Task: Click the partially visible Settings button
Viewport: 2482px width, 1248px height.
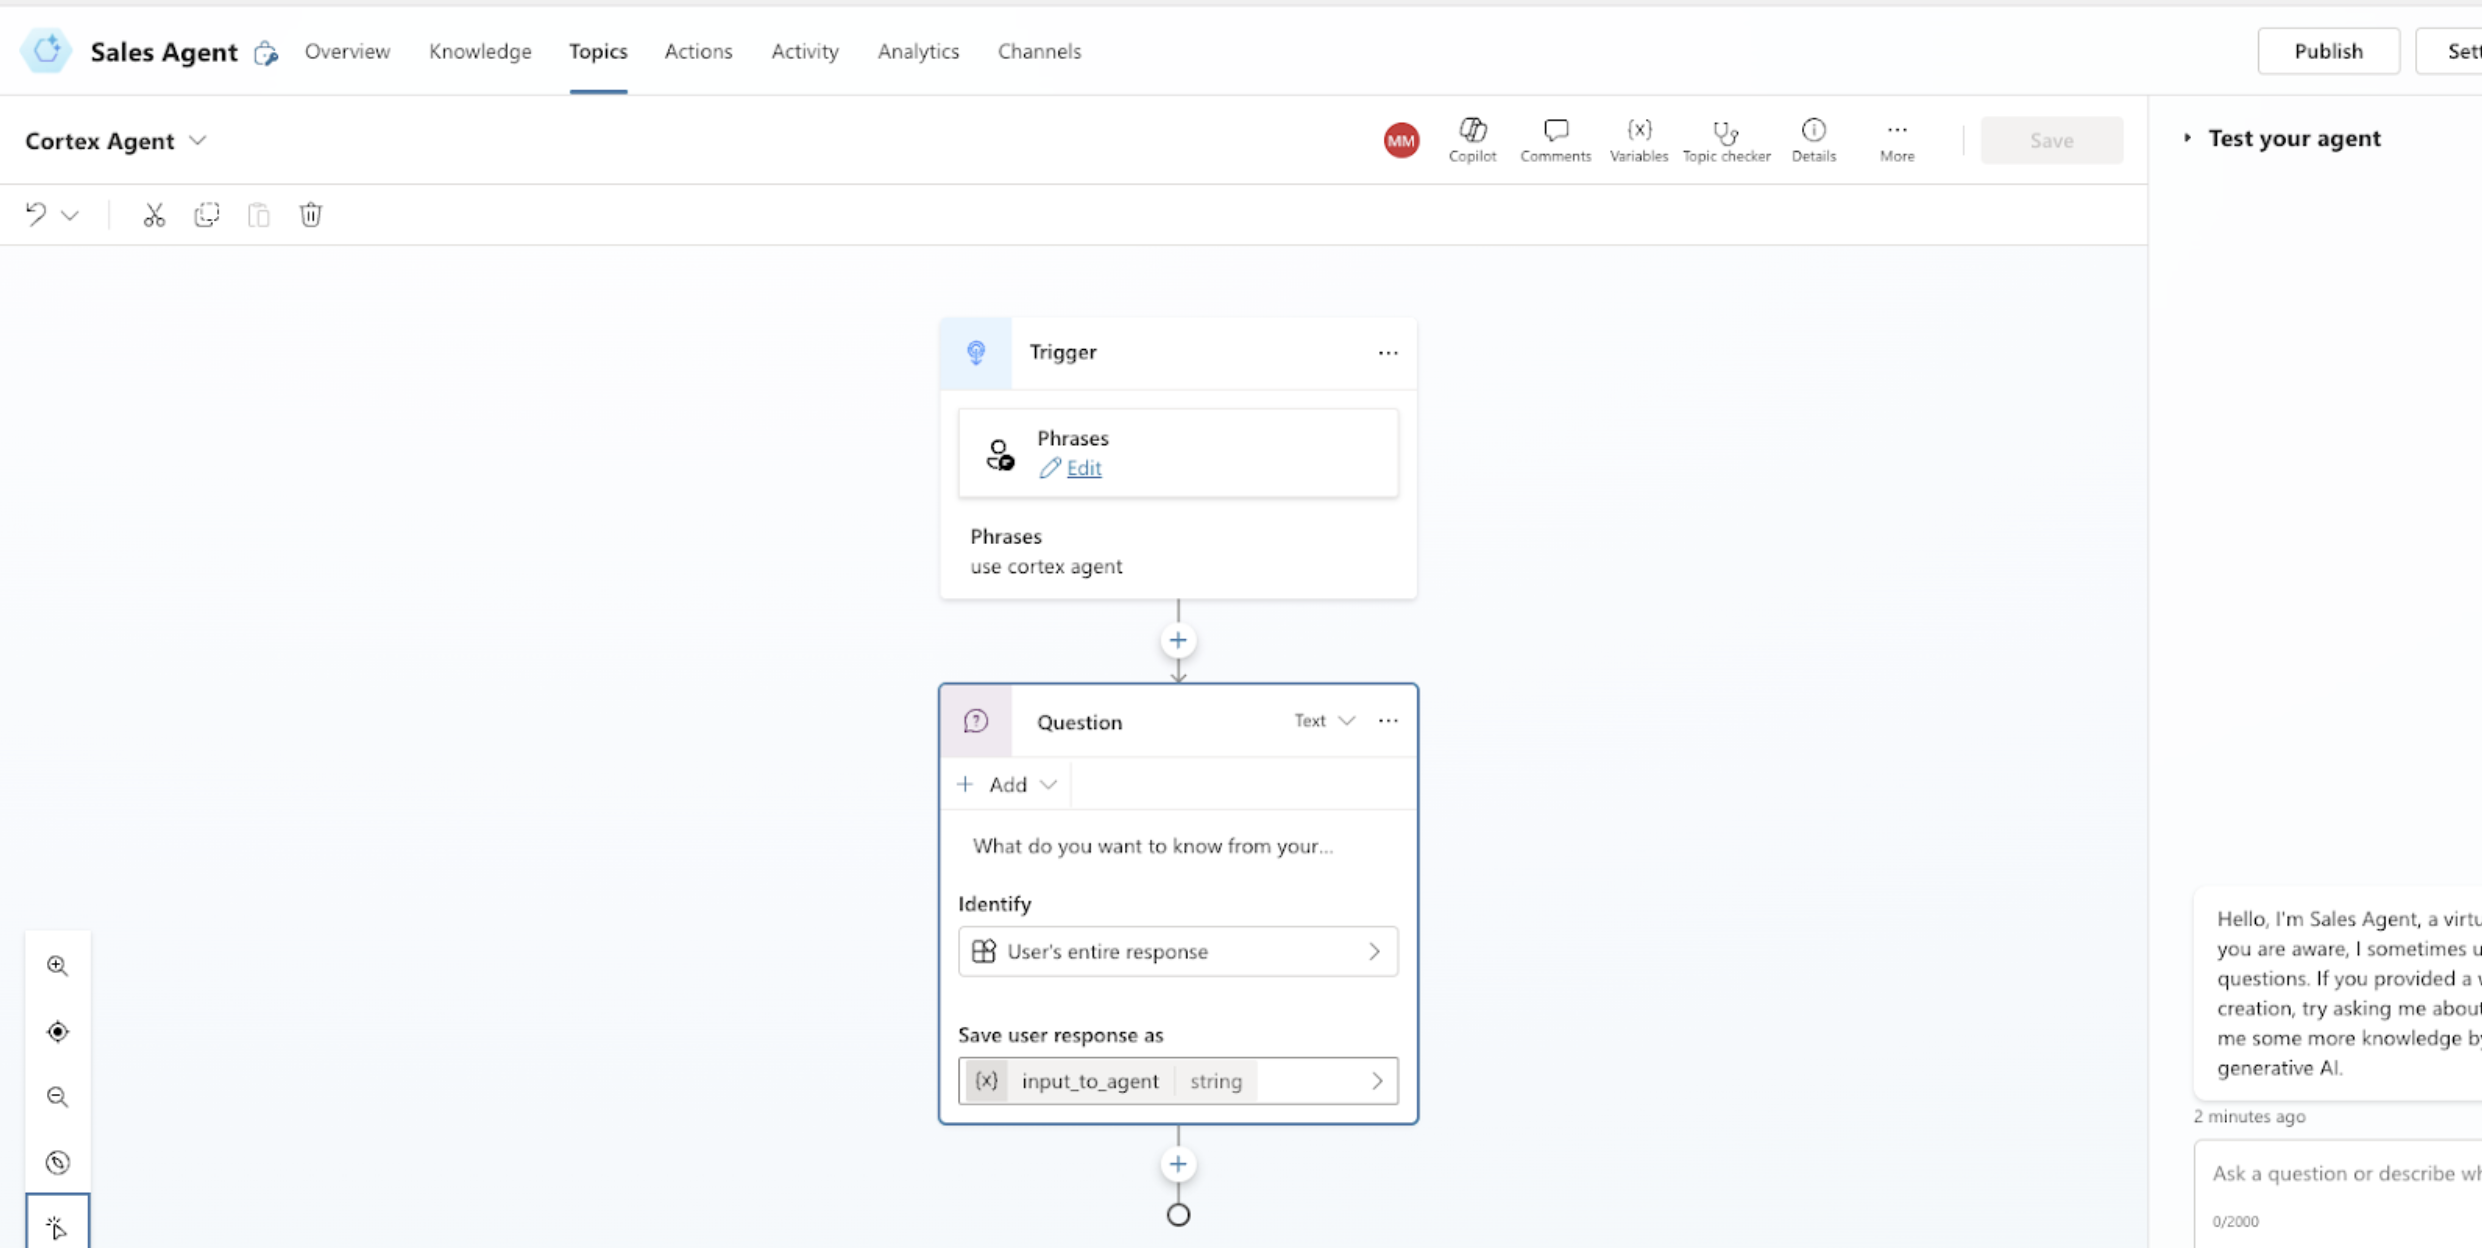Action: click(x=2451, y=51)
